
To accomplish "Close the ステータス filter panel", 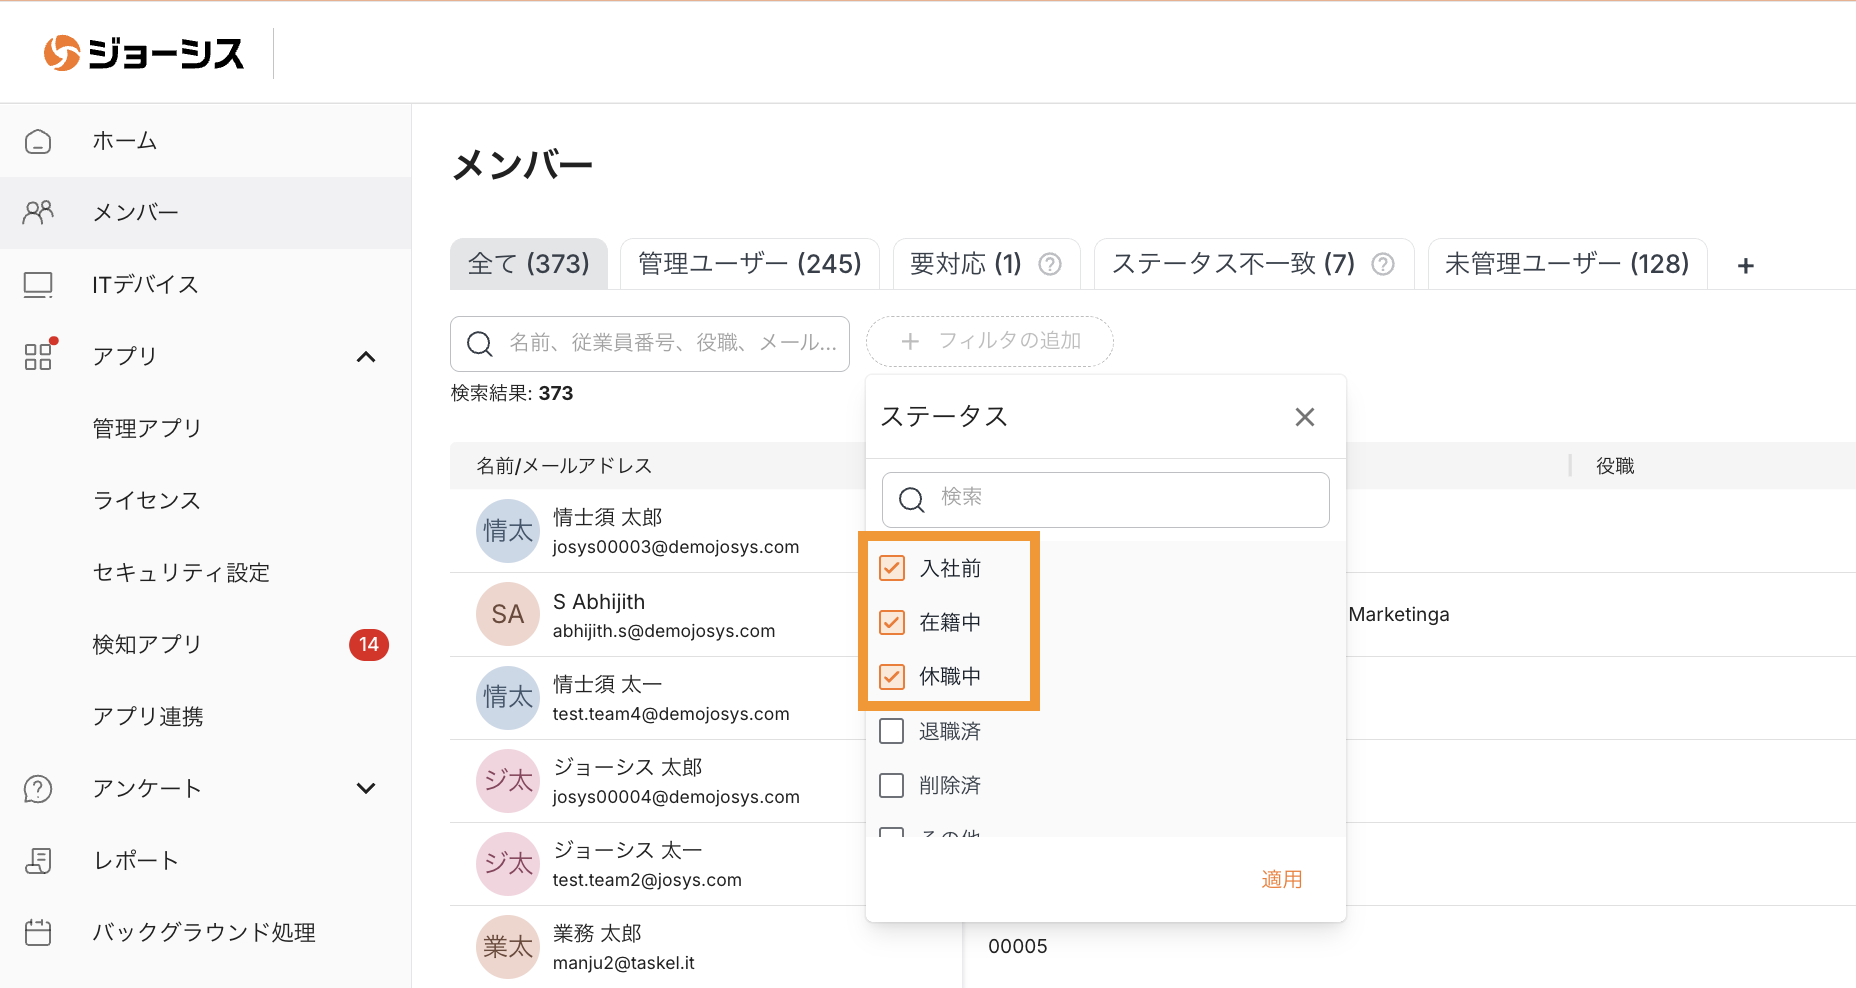I will point(1304,417).
